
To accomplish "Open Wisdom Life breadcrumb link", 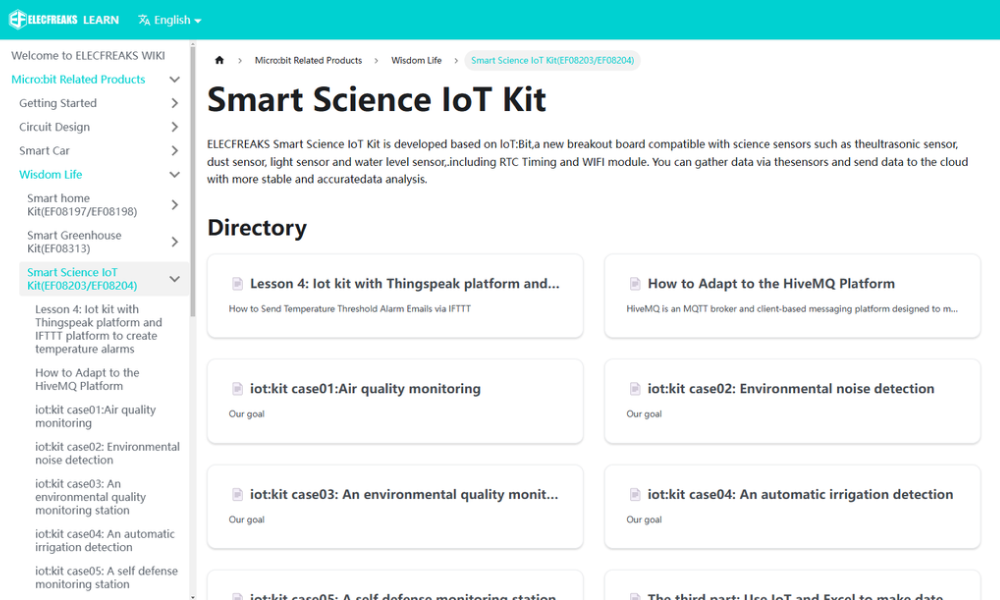I will point(416,60).
